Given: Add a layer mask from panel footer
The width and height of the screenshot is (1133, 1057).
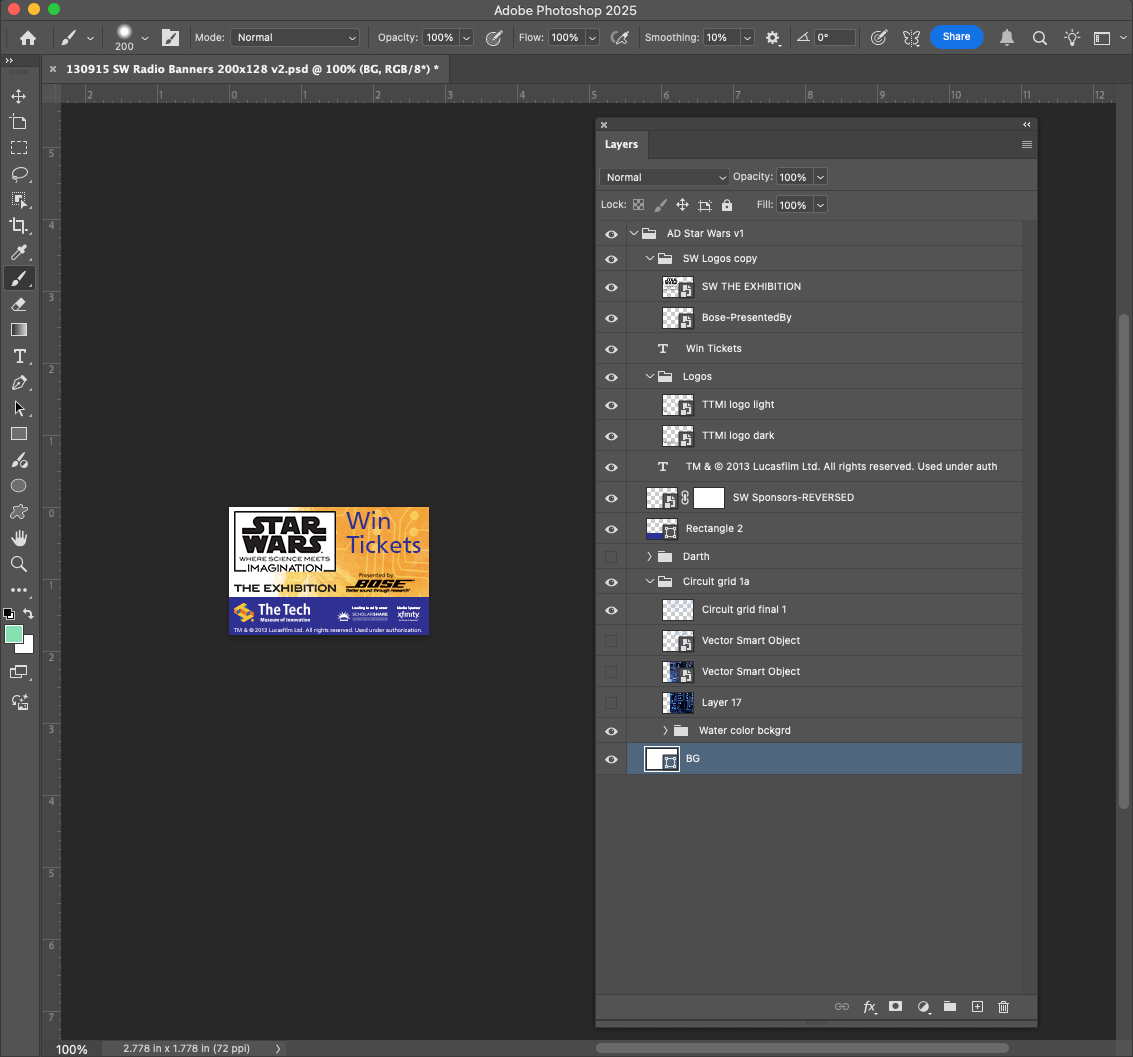Looking at the screenshot, I should click(895, 1006).
